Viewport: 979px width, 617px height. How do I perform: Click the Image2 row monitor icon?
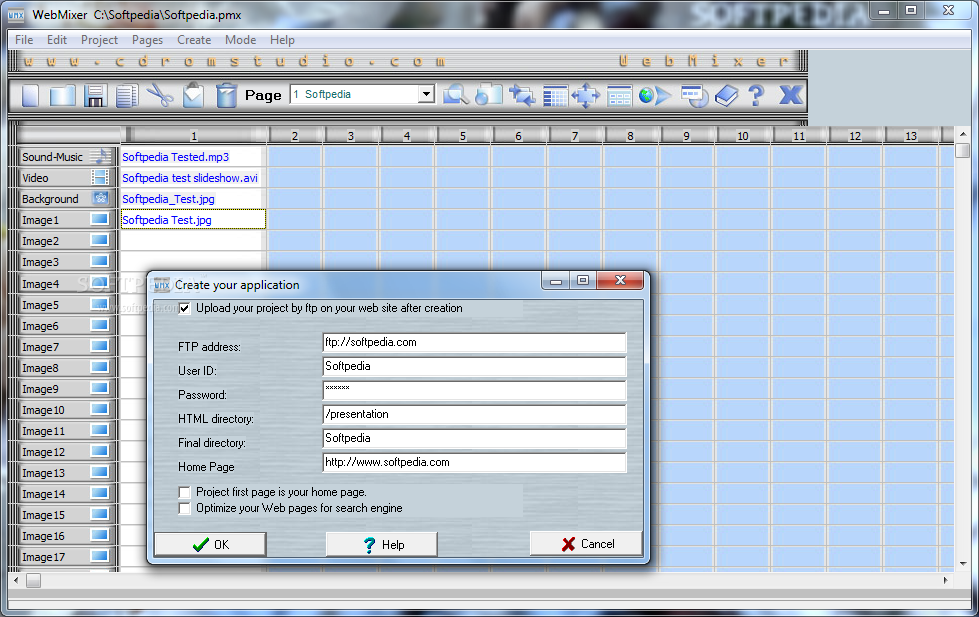99,240
